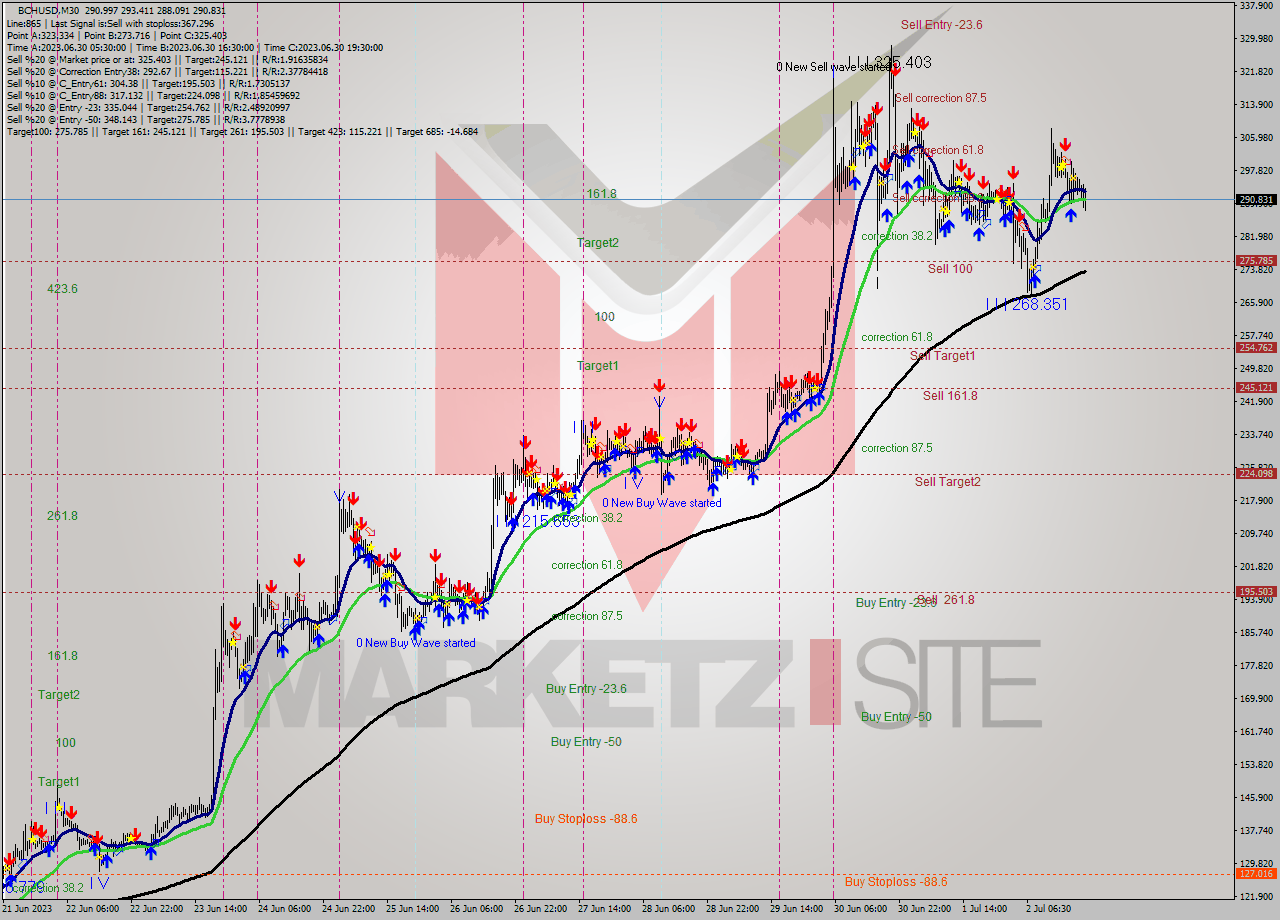Viewport: 1280px width, 920px height.
Task: Click the green 261.8 Fibonacci label
Action: pos(62,516)
